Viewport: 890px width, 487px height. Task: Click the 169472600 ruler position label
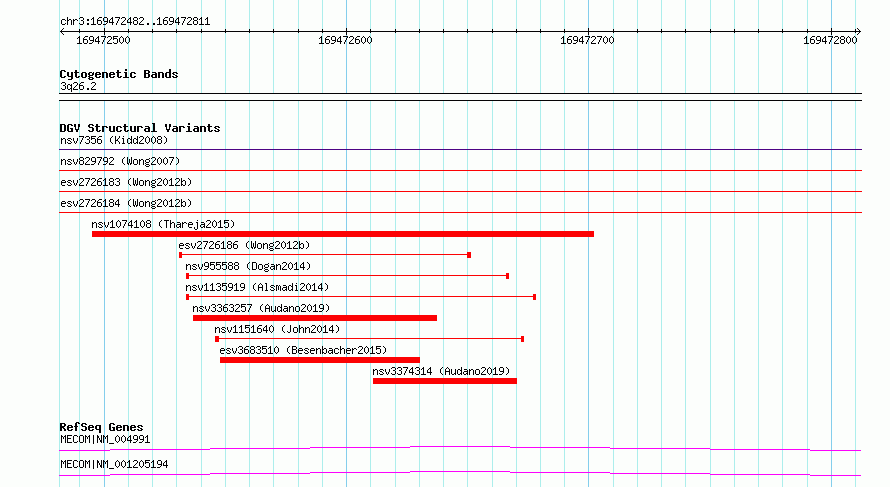345,40
